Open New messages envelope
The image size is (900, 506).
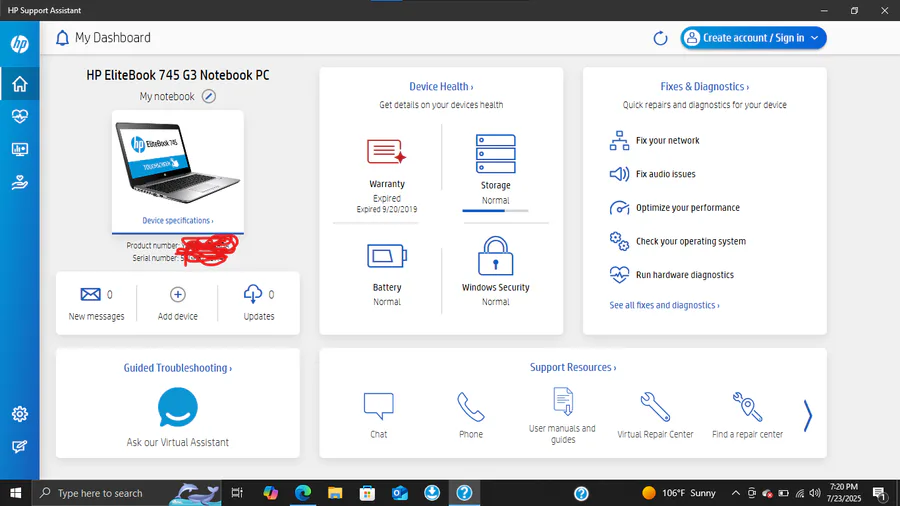90,294
